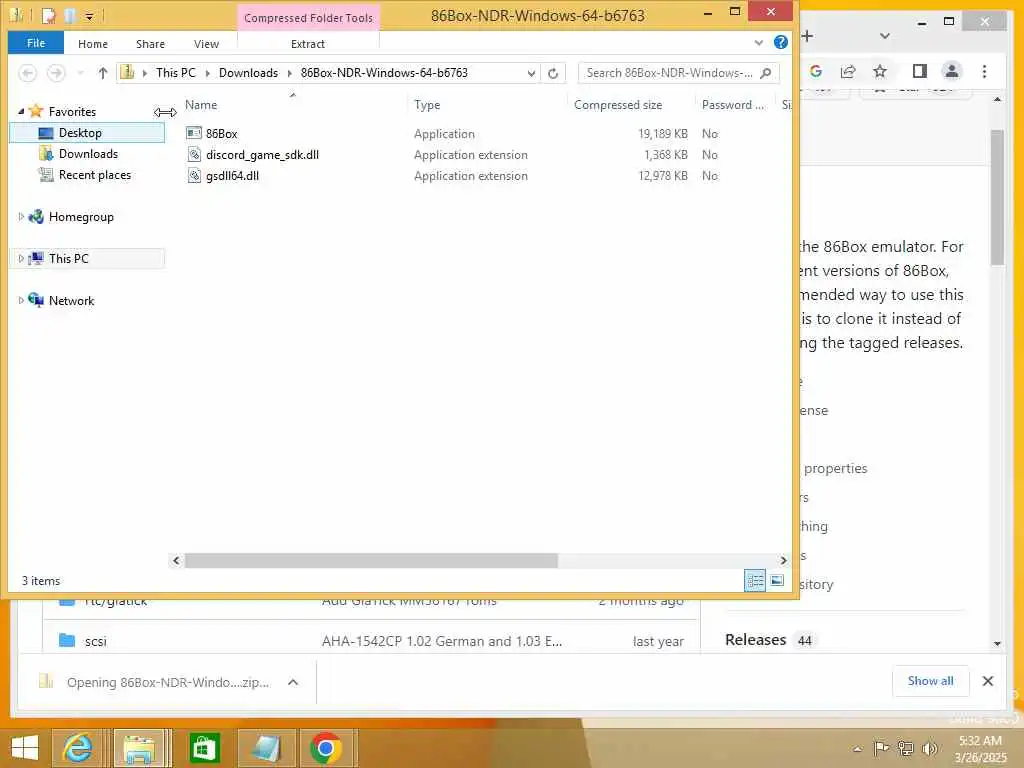The image size is (1024, 768).
Task: Open Quick Access Toolbar customize dropdown
Action: (x=89, y=15)
